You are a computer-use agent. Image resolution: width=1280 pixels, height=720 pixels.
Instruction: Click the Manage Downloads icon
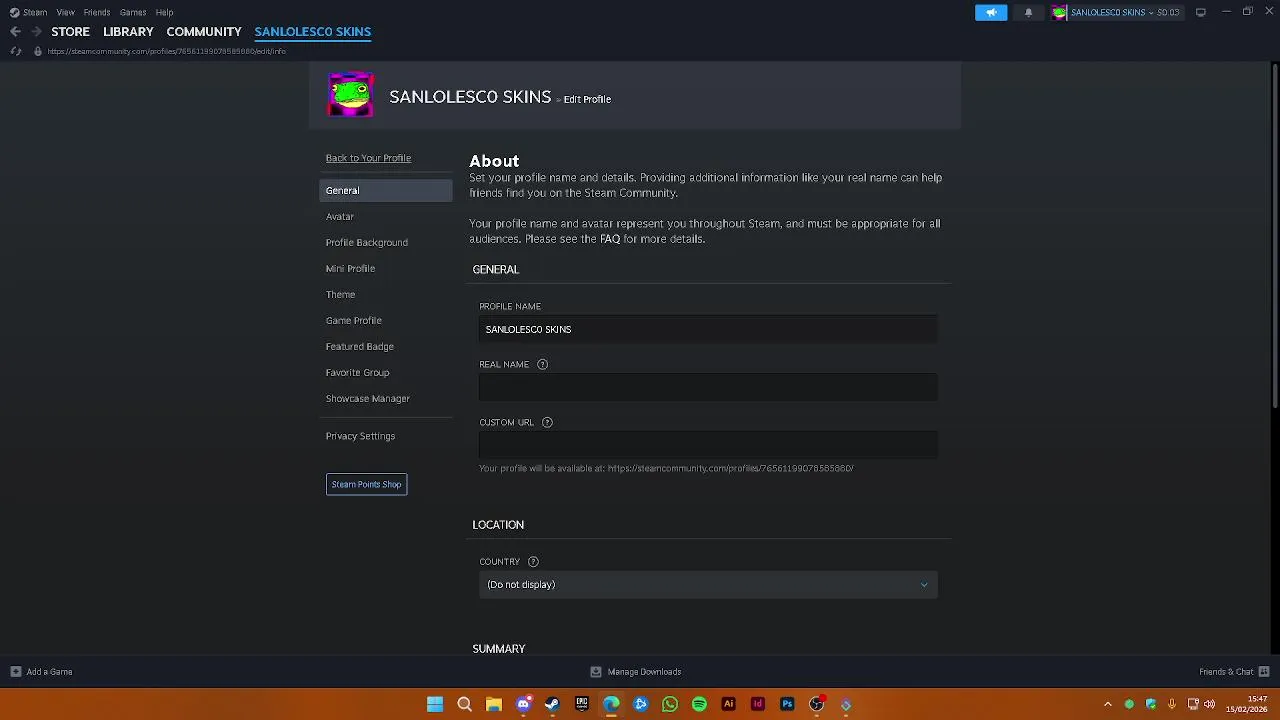point(596,672)
